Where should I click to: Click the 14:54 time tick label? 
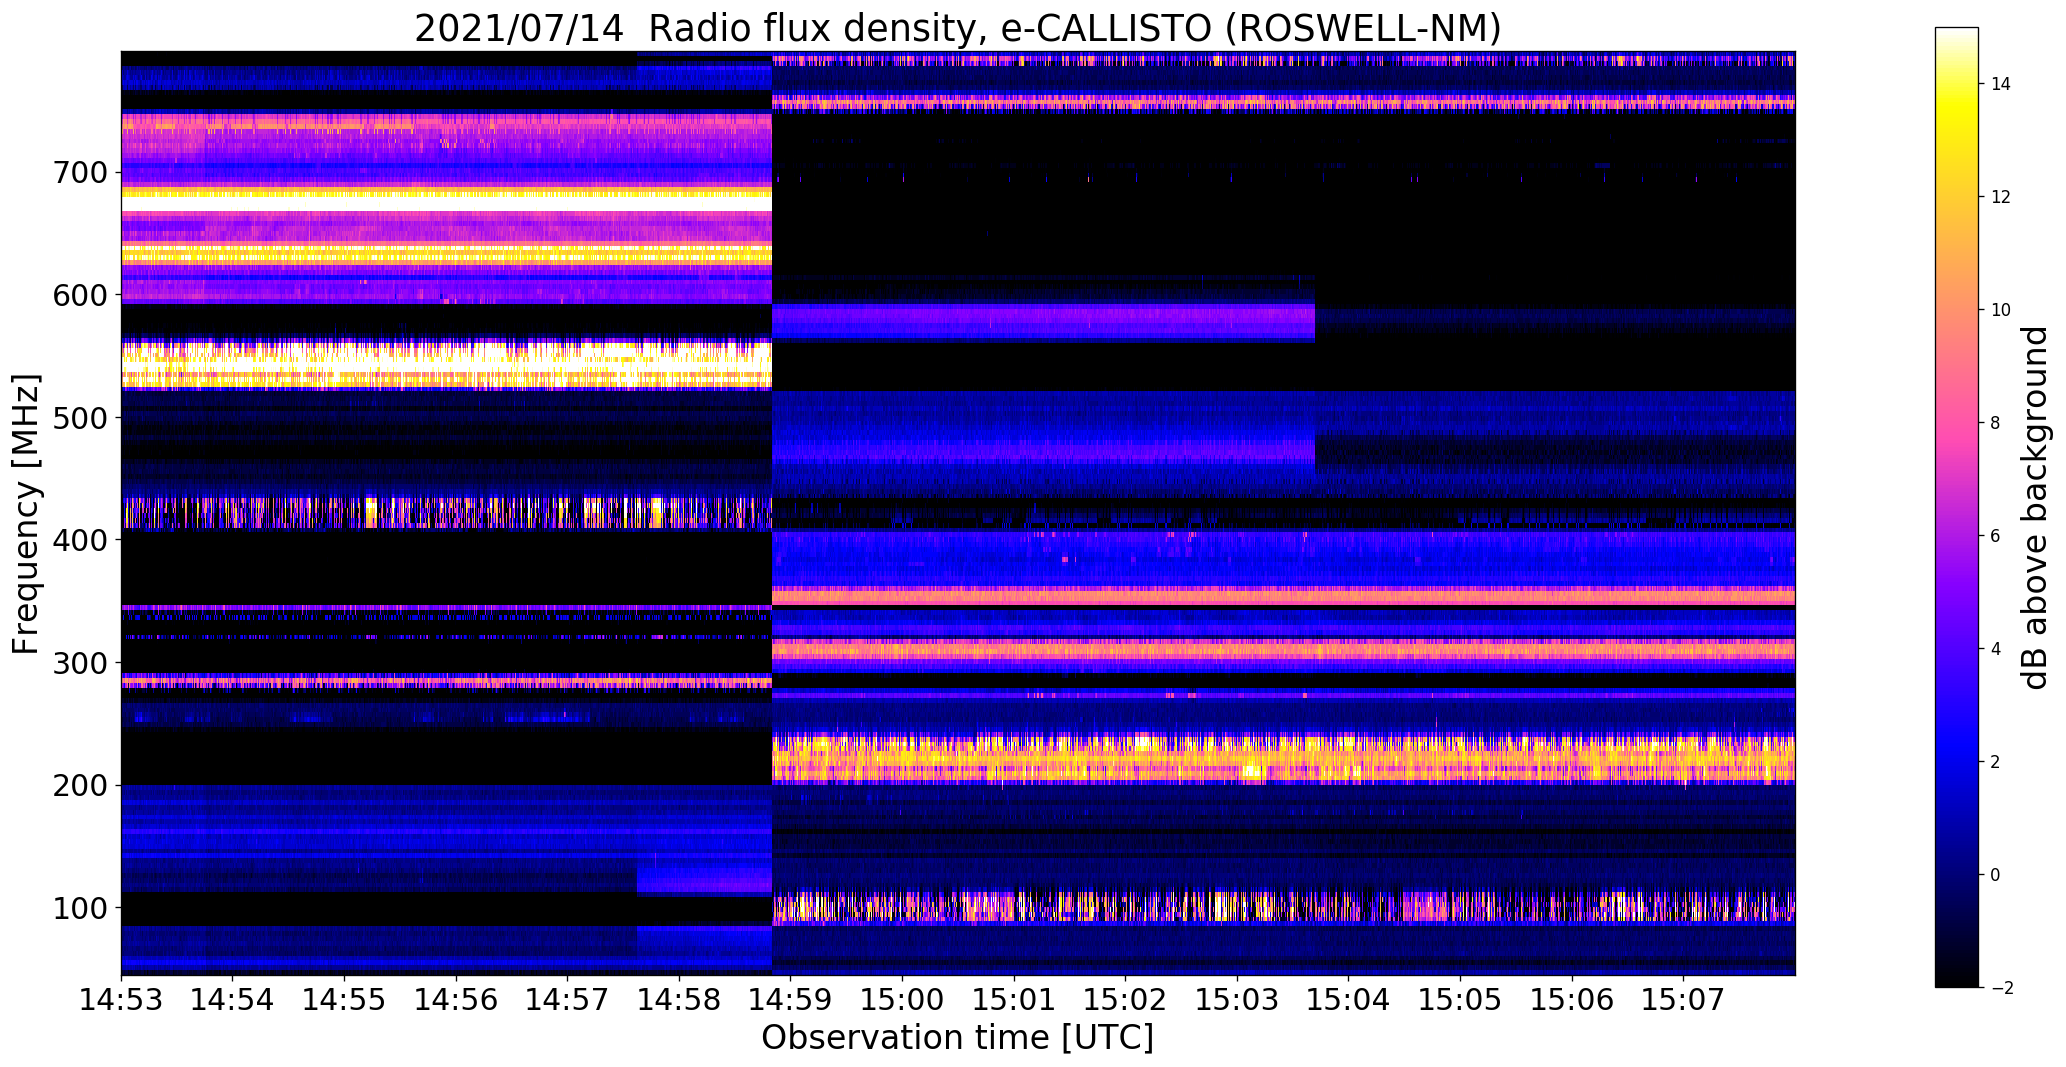click(233, 1000)
